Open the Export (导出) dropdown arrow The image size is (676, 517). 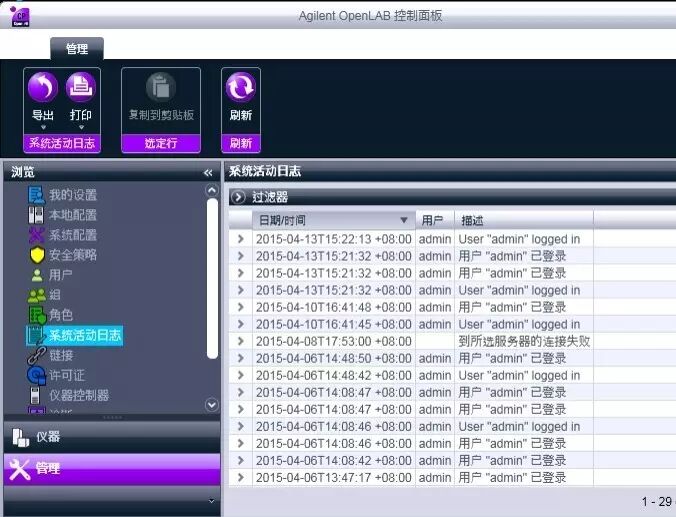43,128
